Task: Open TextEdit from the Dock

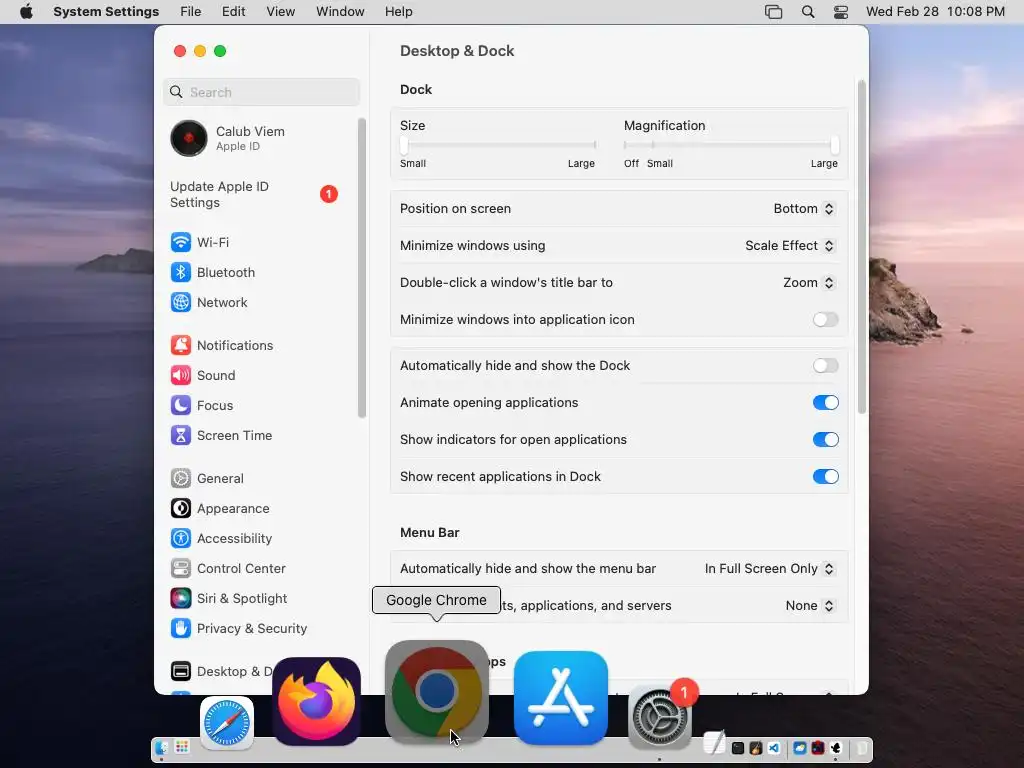Action: (714, 743)
